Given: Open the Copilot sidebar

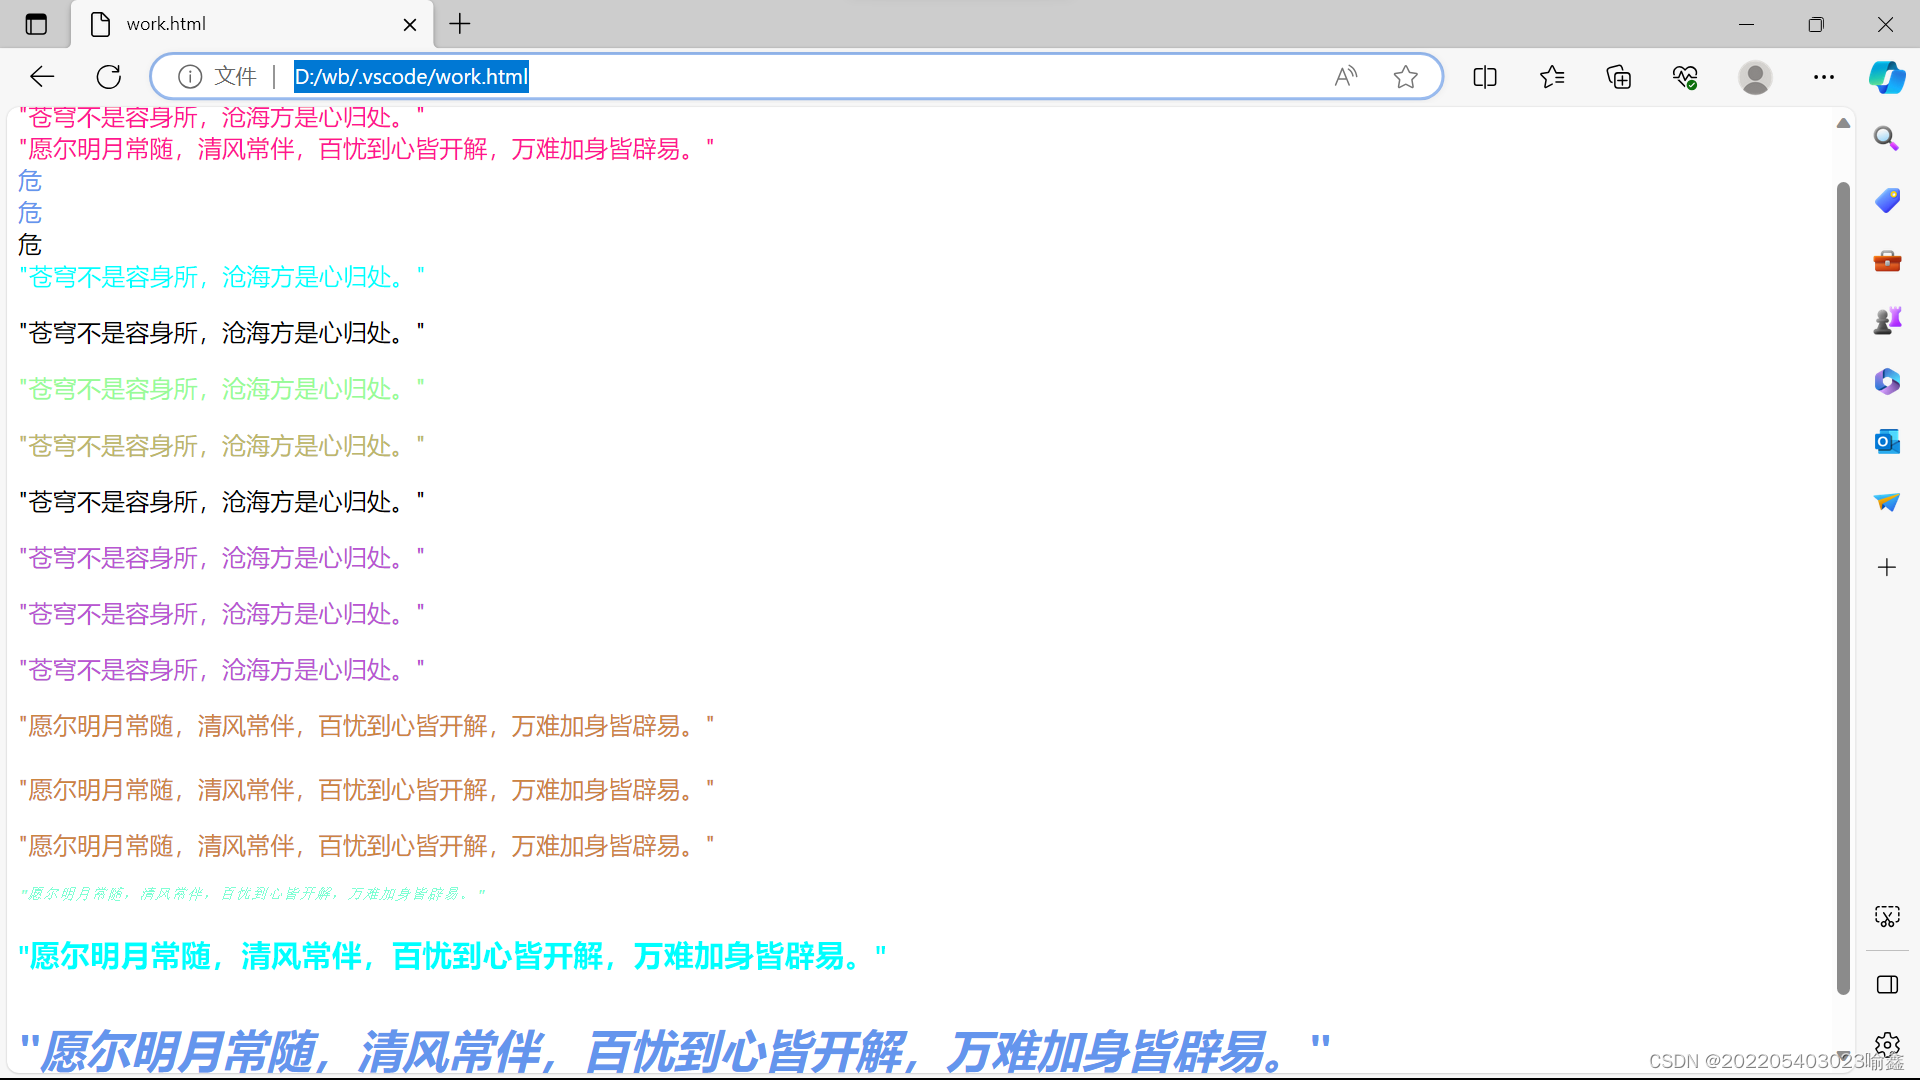Looking at the screenshot, I should (x=1887, y=77).
